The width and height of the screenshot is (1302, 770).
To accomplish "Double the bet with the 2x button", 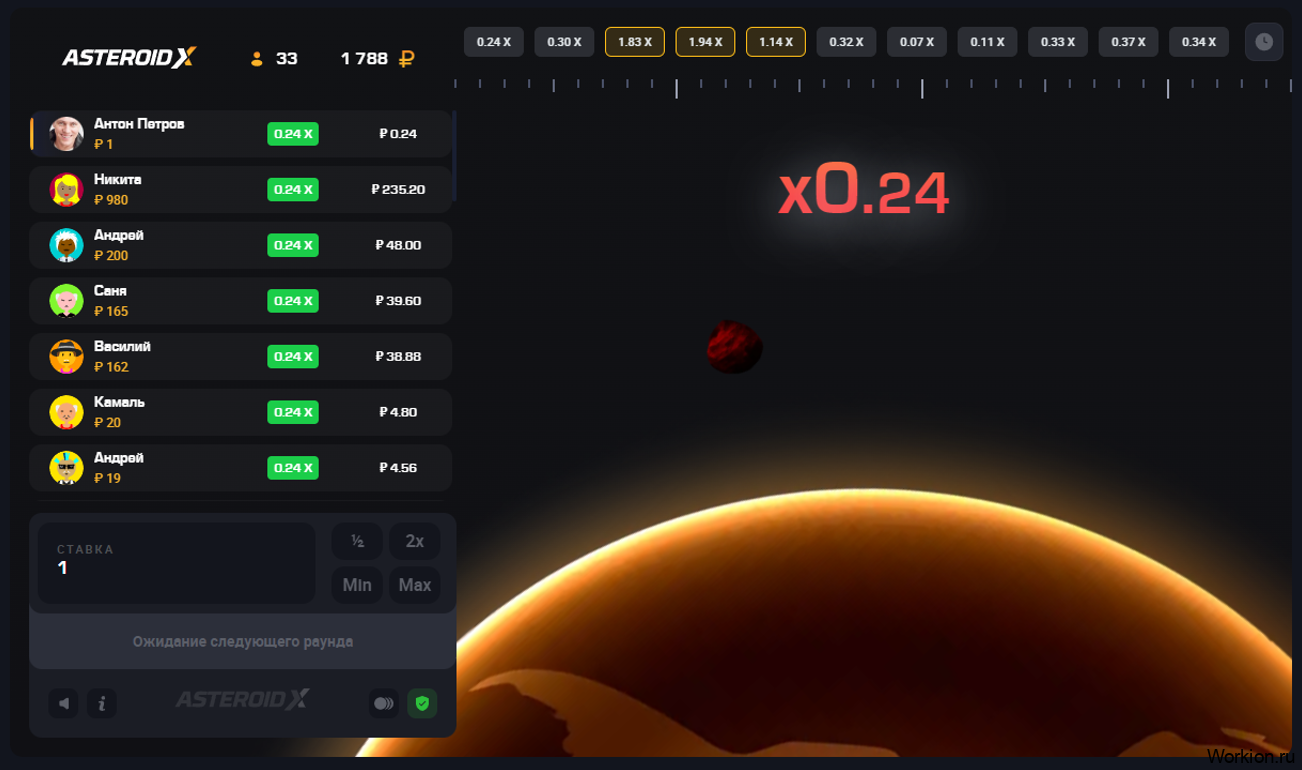I will point(415,541).
